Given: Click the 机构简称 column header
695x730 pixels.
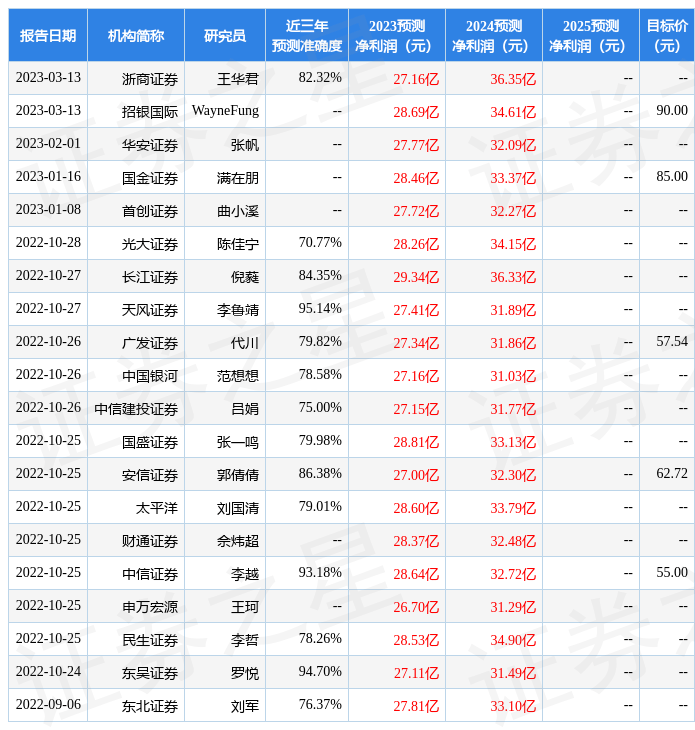Looking at the screenshot, I should tap(136, 35).
